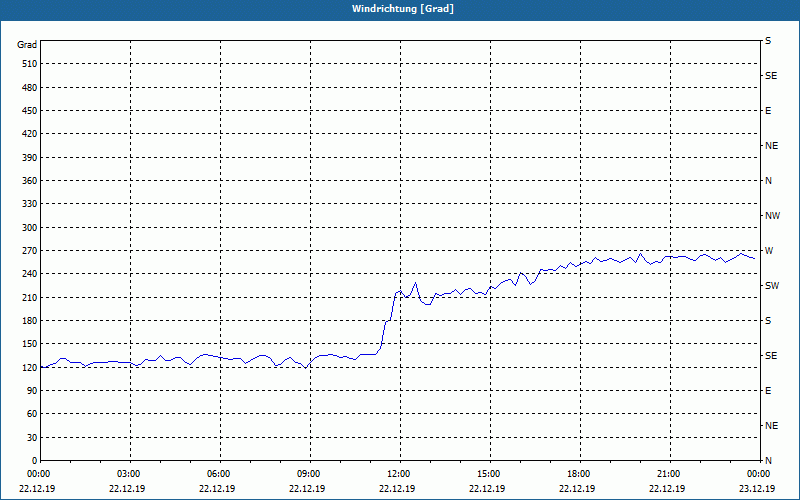Select the 03:00 time axis label
Image resolution: width=800 pixels, height=500 pixels.
[x=128, y=474]
